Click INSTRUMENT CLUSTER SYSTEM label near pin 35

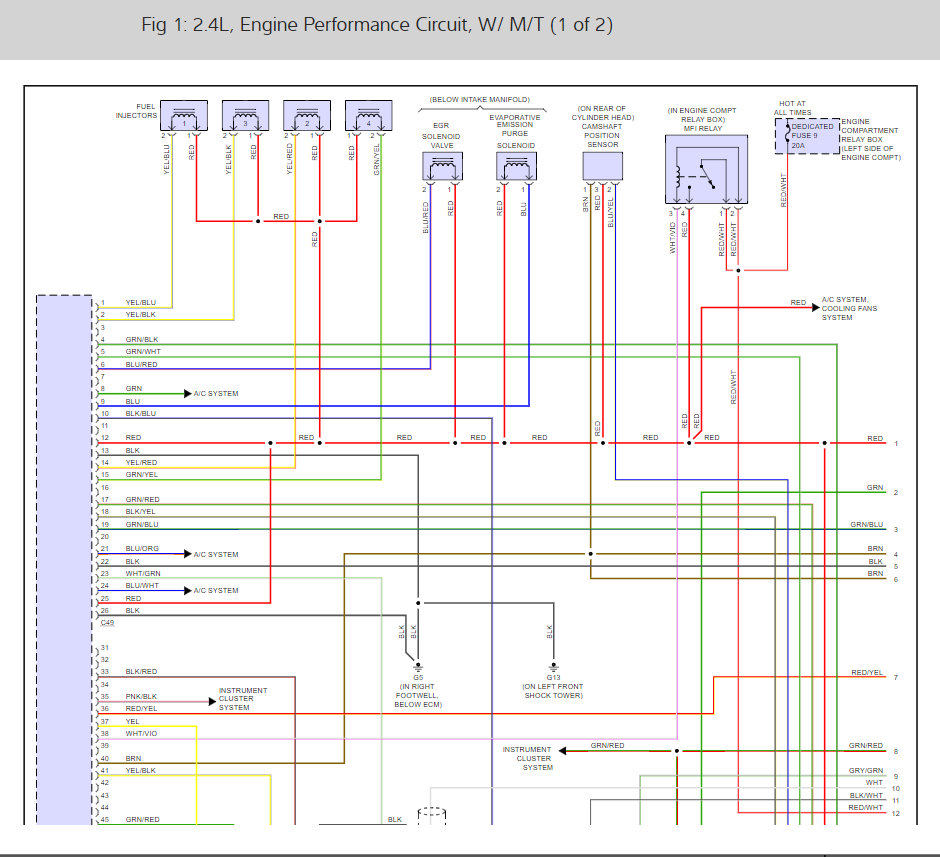243,699
